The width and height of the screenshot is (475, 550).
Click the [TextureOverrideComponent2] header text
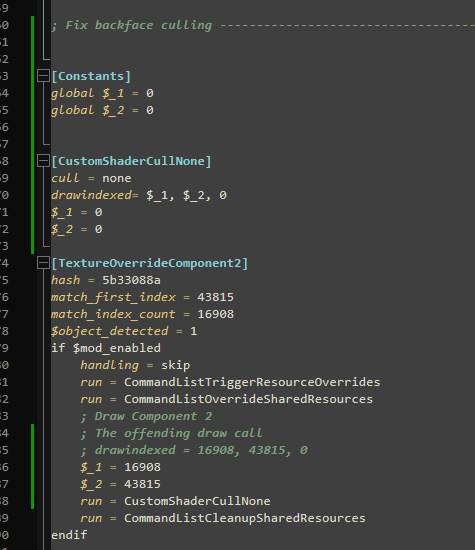[x=150, y=263]
